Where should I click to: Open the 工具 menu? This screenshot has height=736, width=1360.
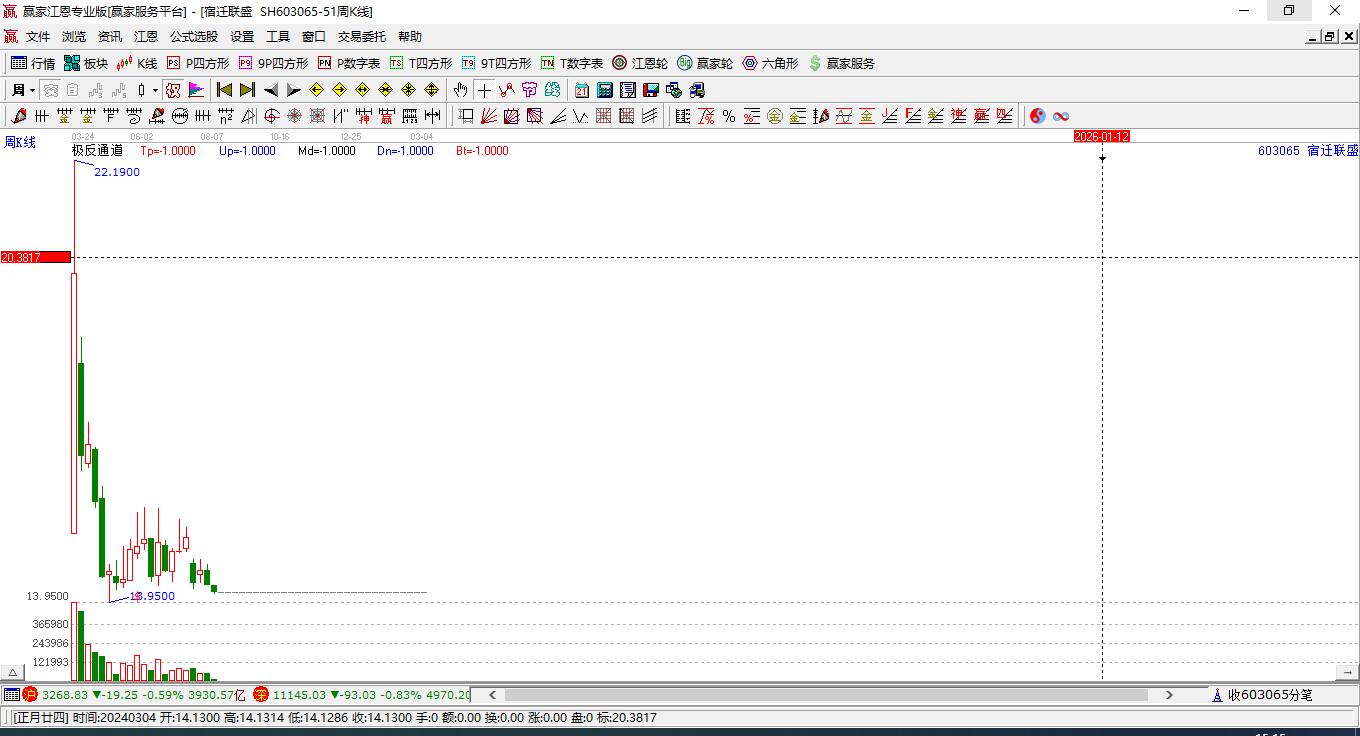(x=278, y=37)
